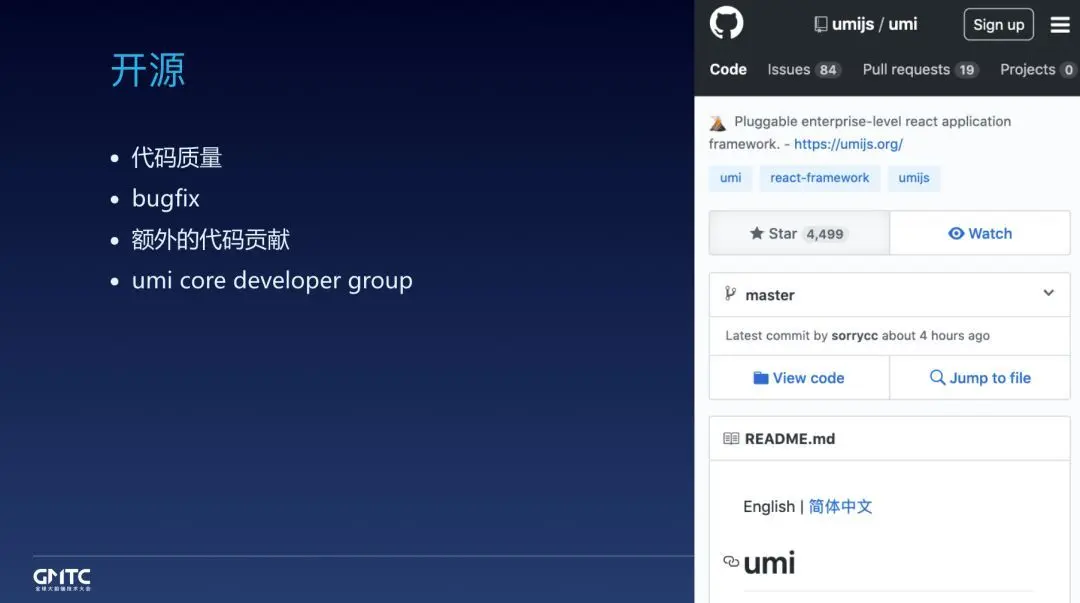
Task: Switch README language to 简体中文
Action: tap(840, 507)
